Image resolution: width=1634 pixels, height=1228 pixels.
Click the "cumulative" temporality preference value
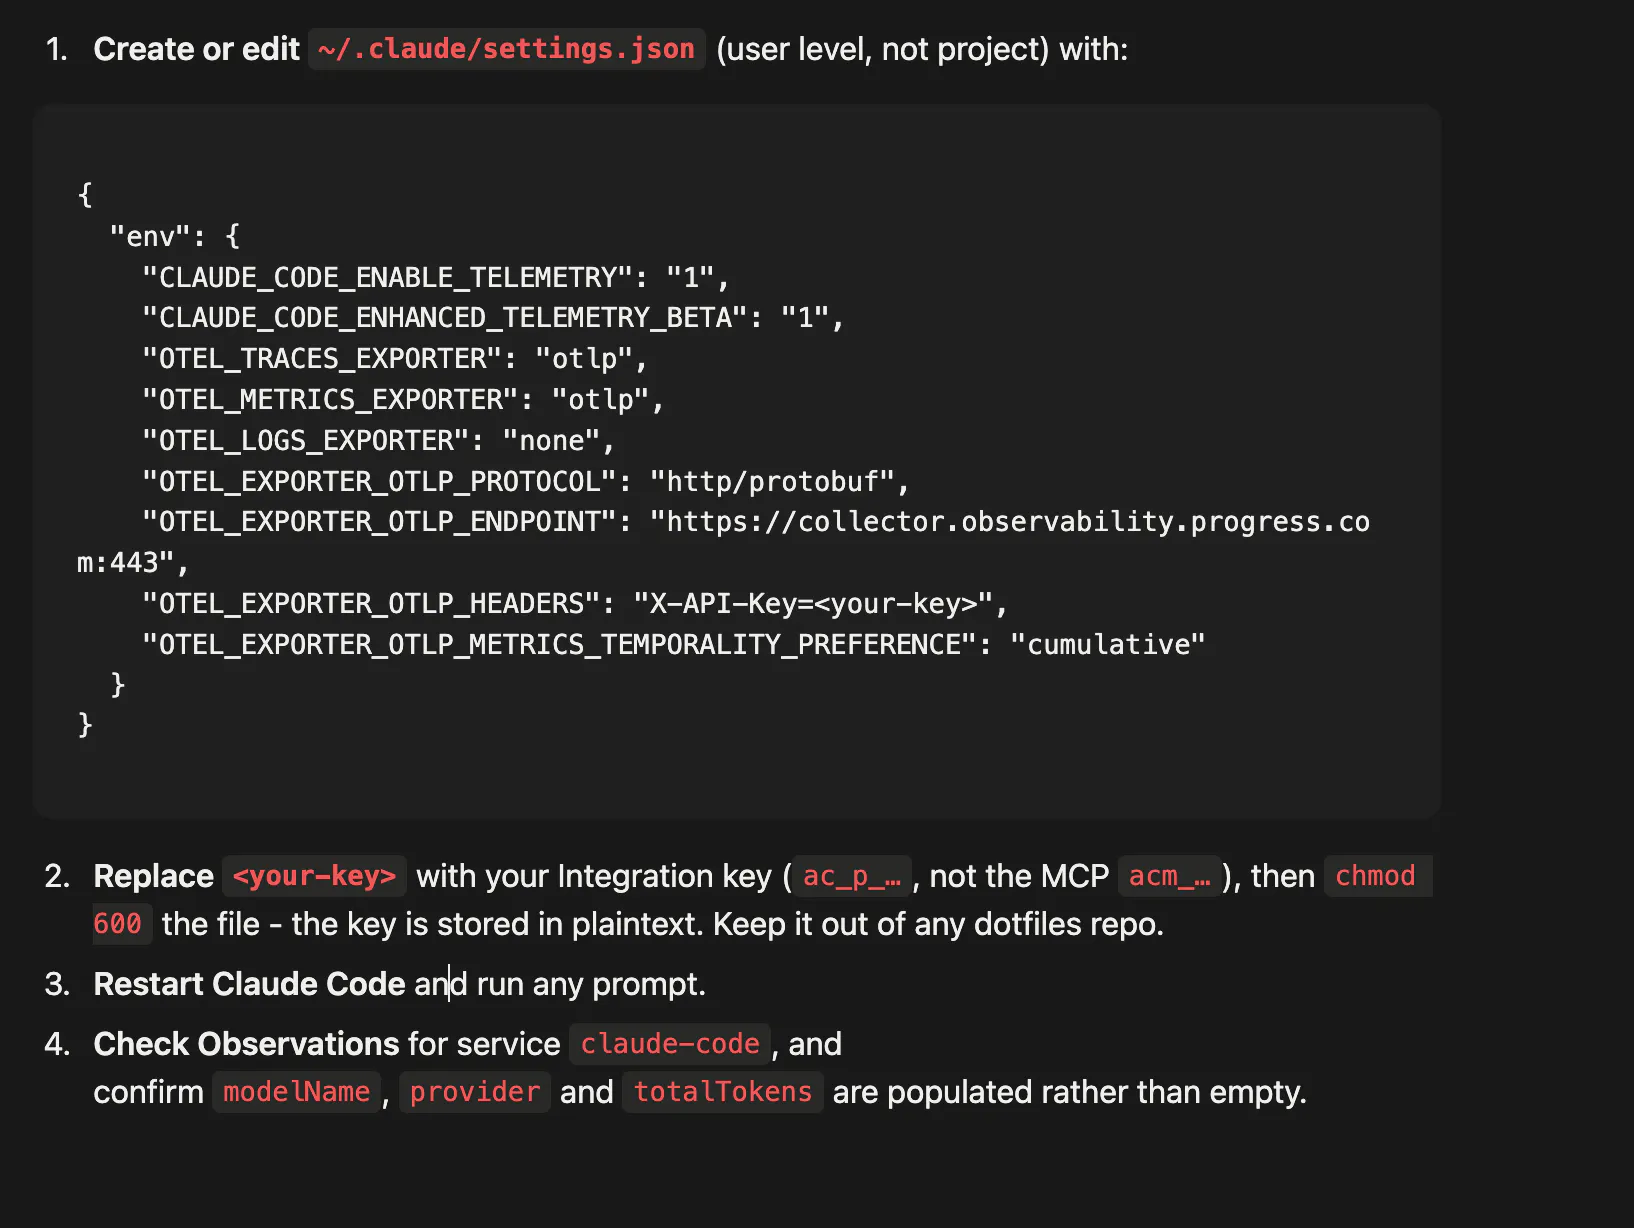[1108, 645]
